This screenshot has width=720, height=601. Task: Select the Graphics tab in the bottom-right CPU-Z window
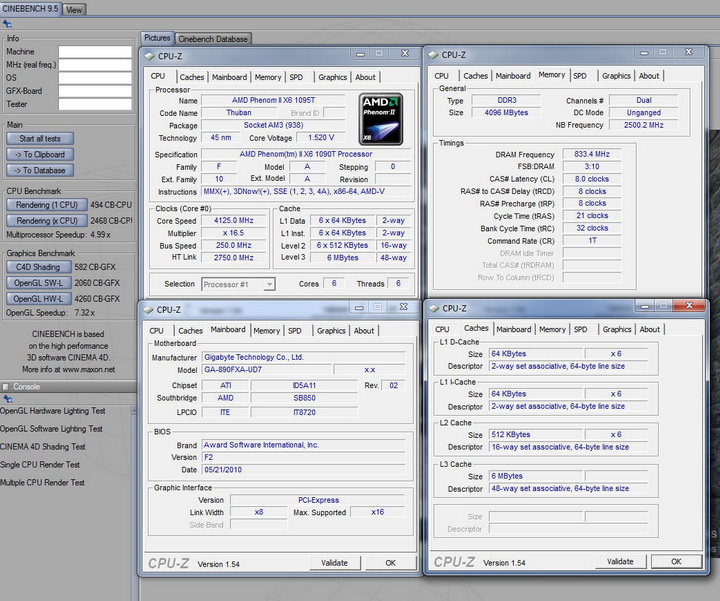617,329
